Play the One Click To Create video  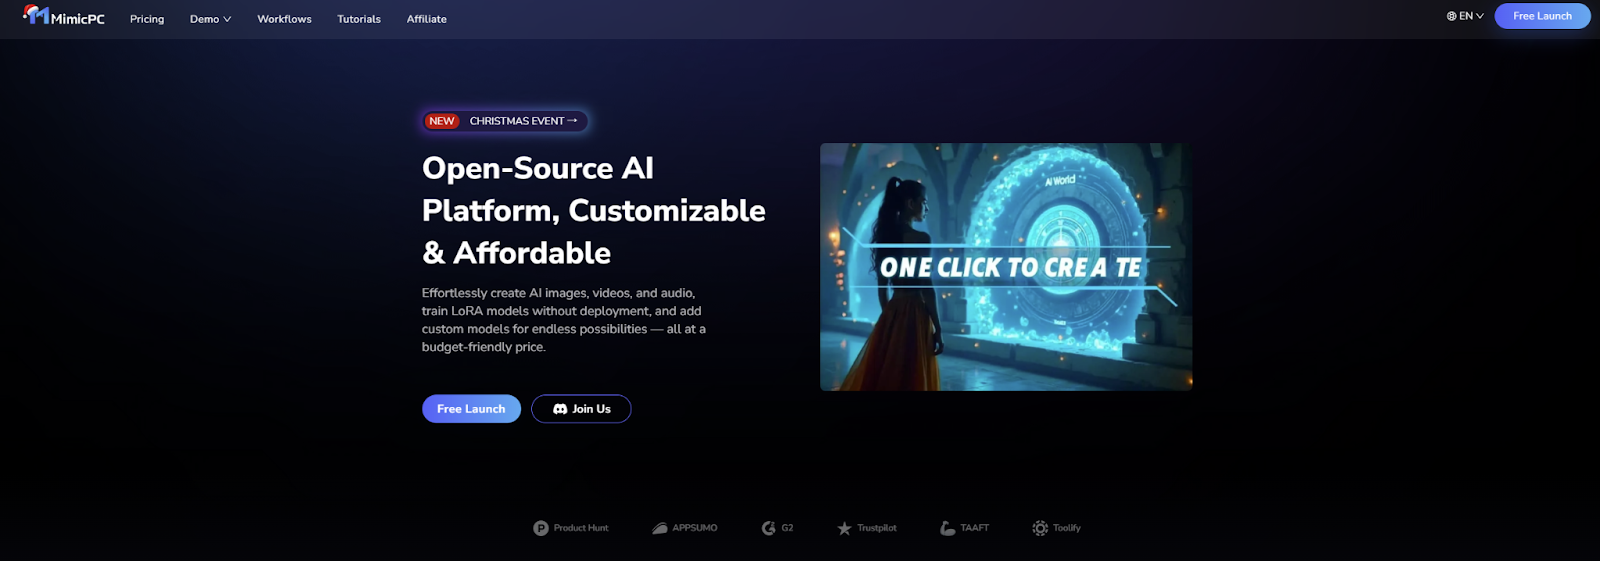coord(1006,267)
